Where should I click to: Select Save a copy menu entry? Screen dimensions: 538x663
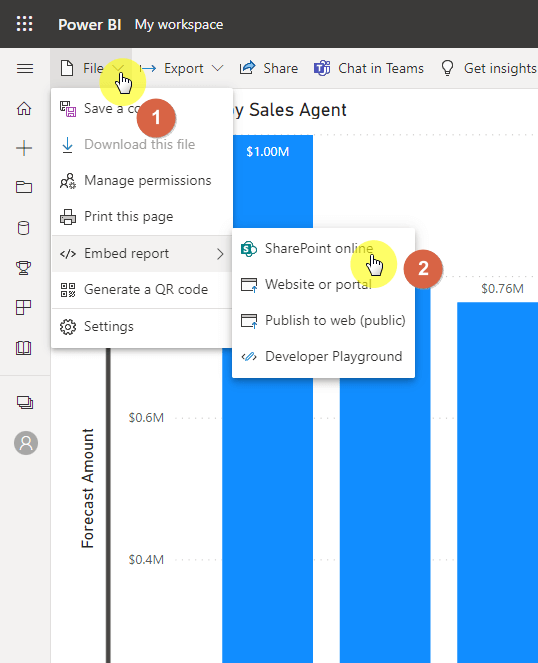point(142,108)
